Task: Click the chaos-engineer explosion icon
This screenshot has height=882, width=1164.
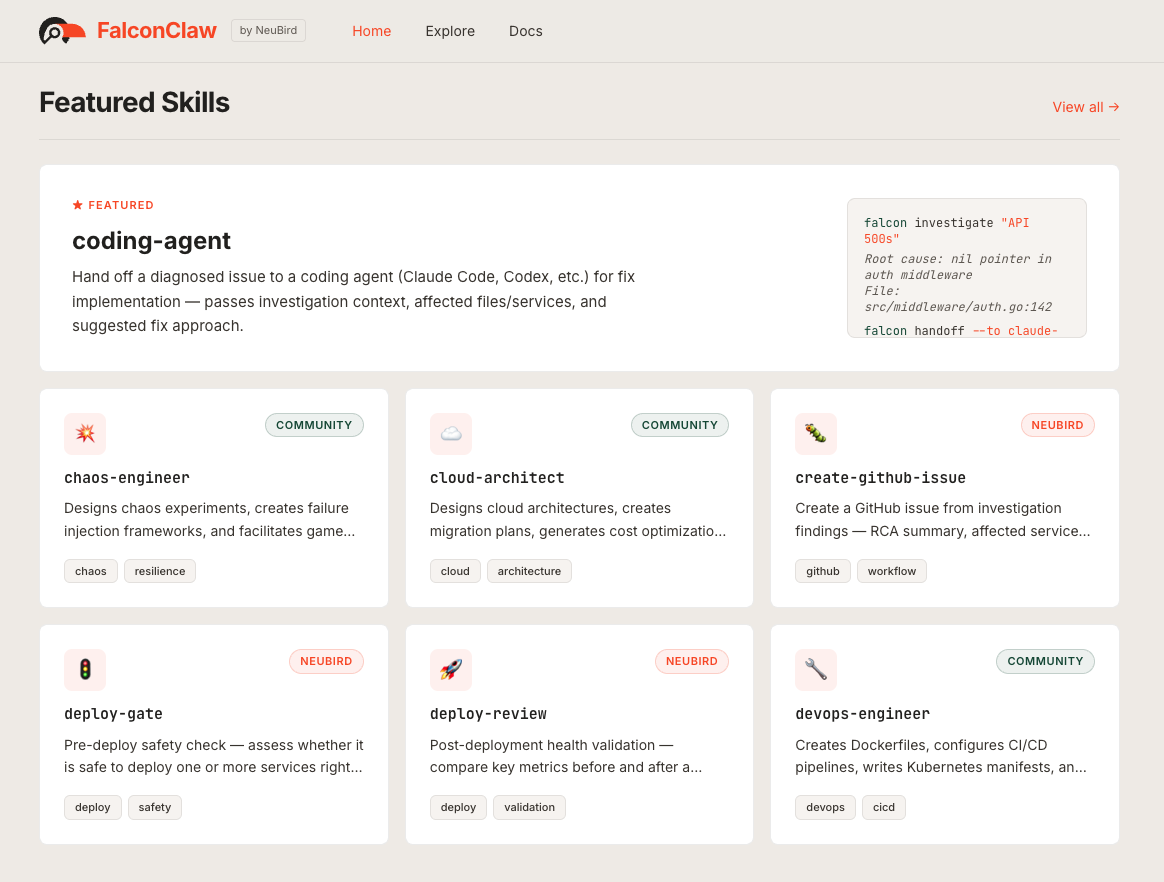Action: click(x=85, y=434)
